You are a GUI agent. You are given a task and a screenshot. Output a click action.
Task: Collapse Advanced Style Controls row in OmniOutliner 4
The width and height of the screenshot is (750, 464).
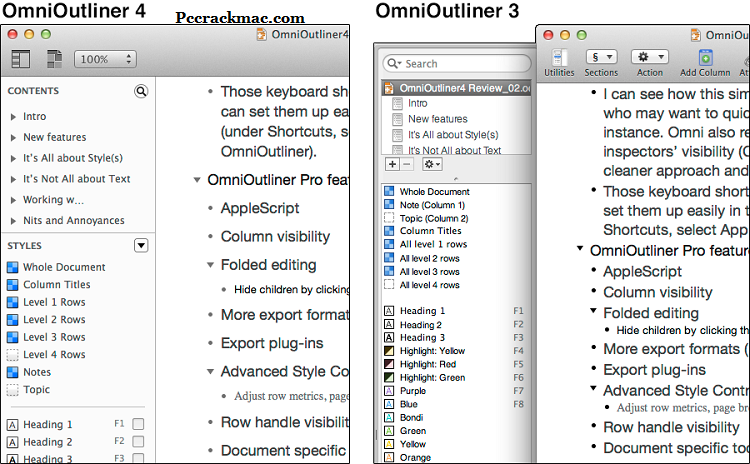pyautogui.click(x=210, y=372)
